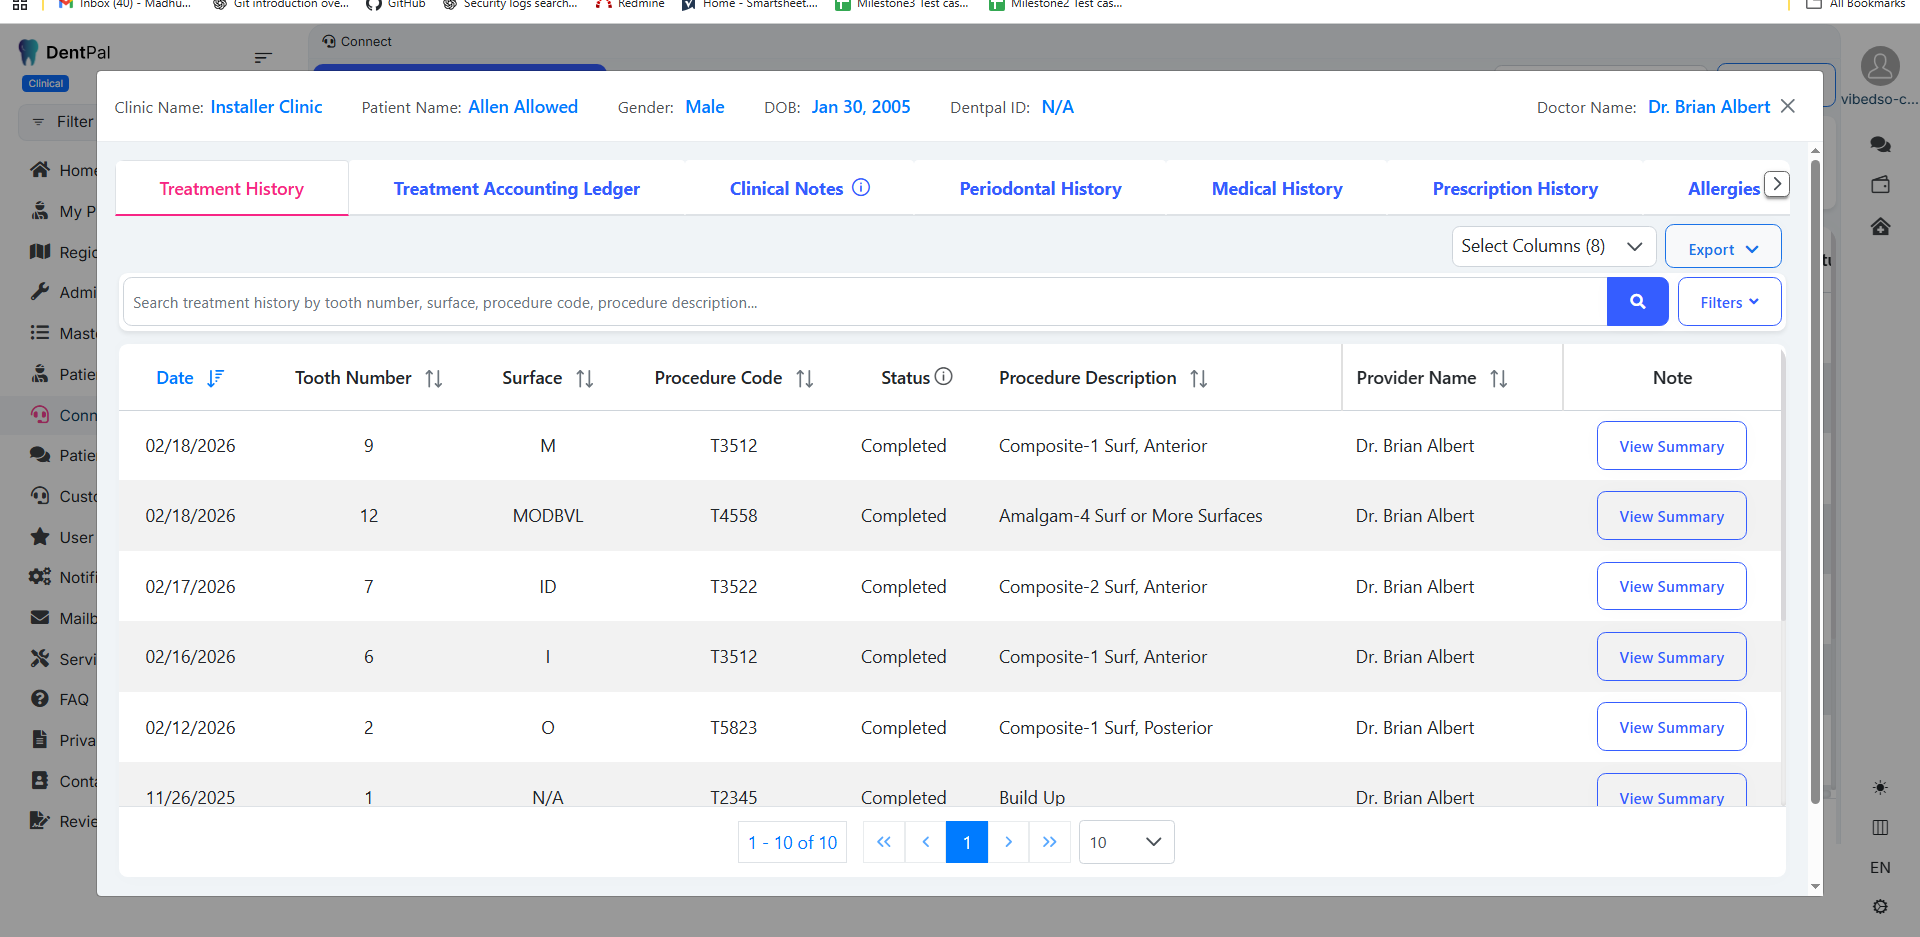This screenshot has width=1920, height=937.
Task: Click the Status column info icon
Action: tap(944, 377)
